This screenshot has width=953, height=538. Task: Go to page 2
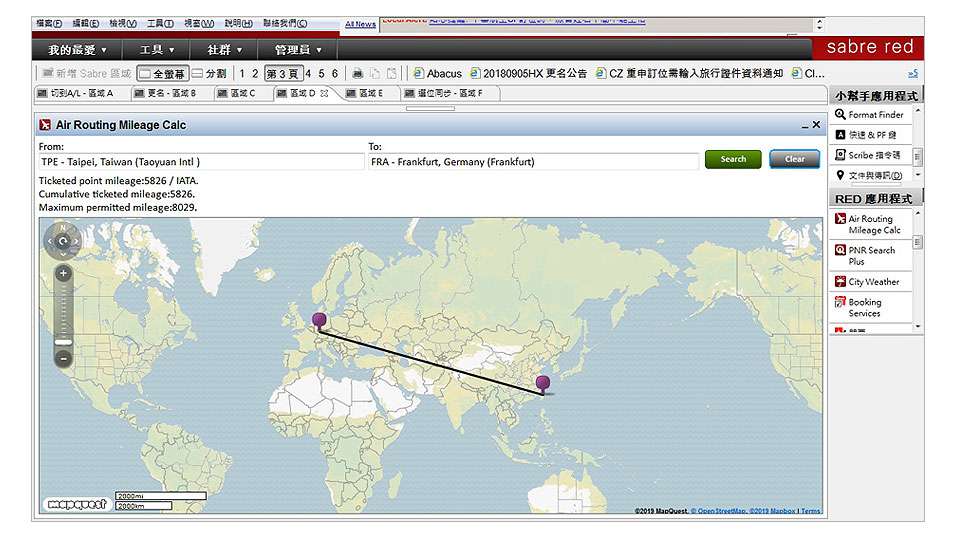click(x=255, y=74)
